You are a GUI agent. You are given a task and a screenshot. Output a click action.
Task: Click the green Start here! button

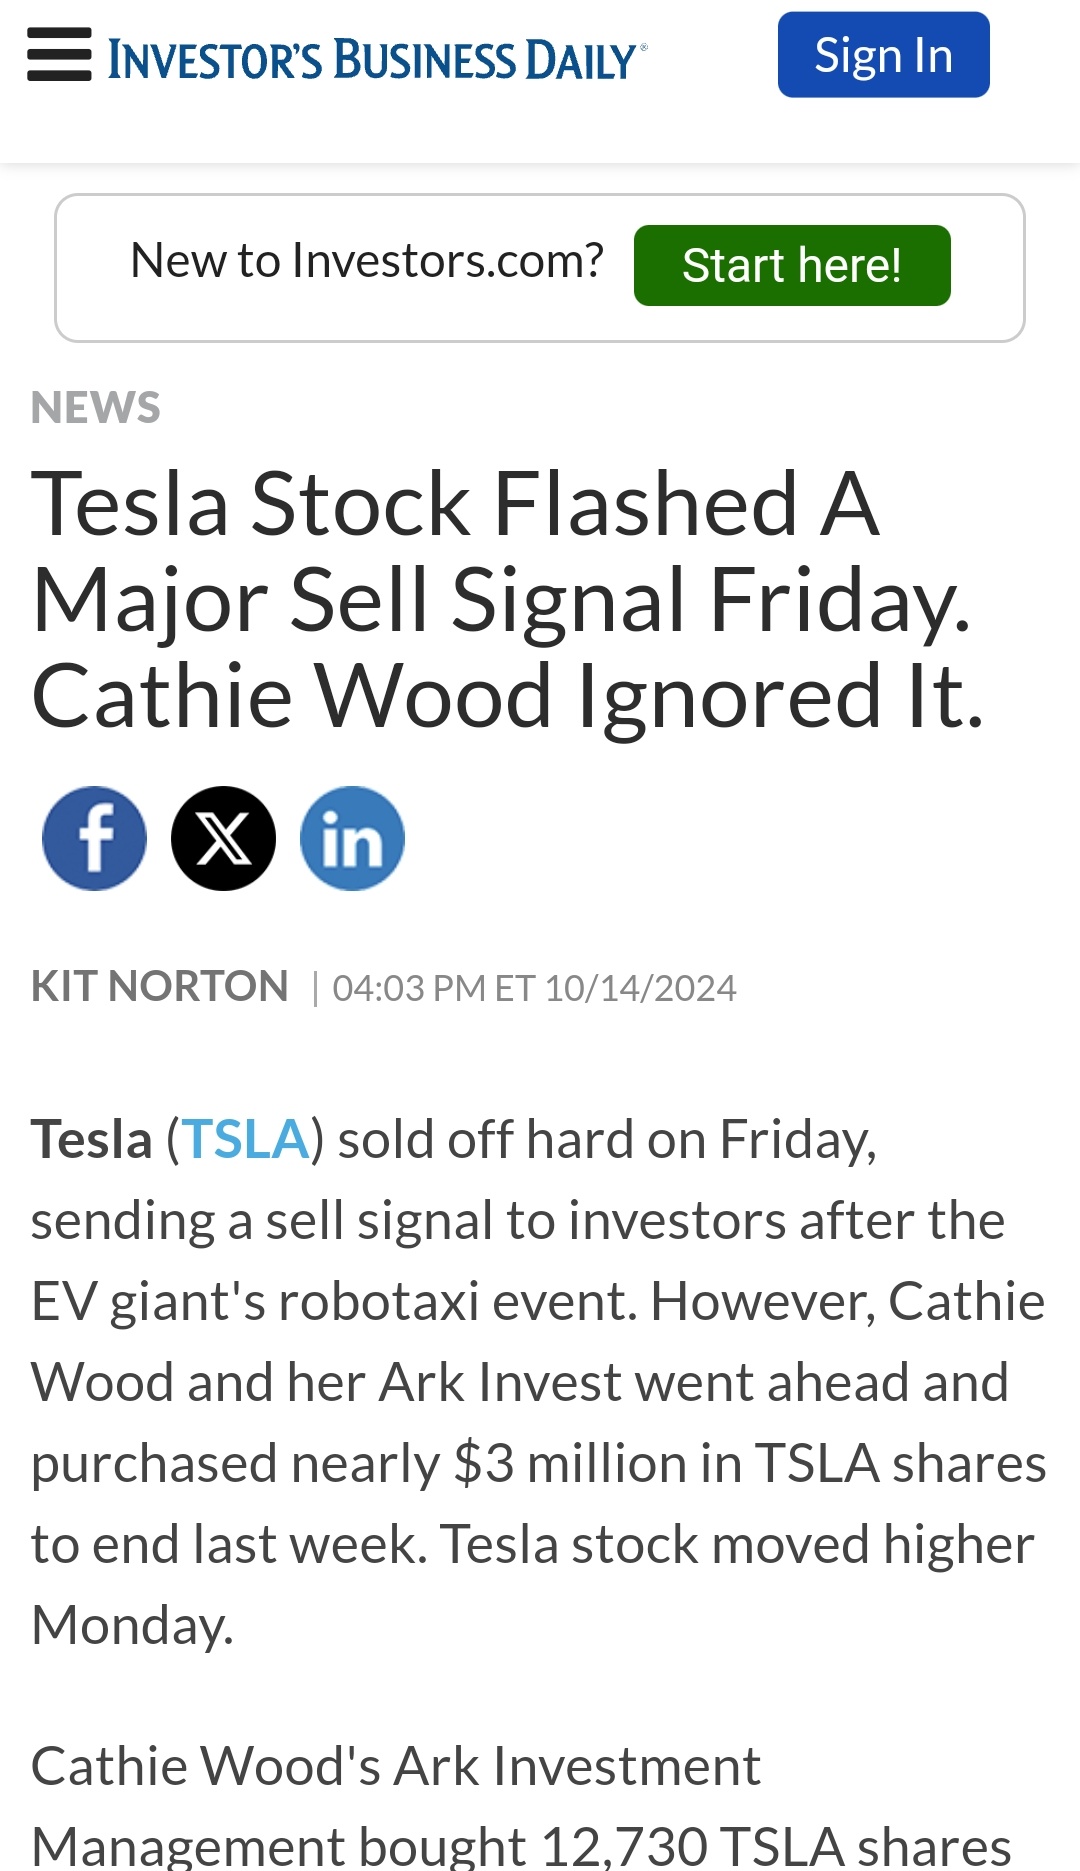coord(792,265)
